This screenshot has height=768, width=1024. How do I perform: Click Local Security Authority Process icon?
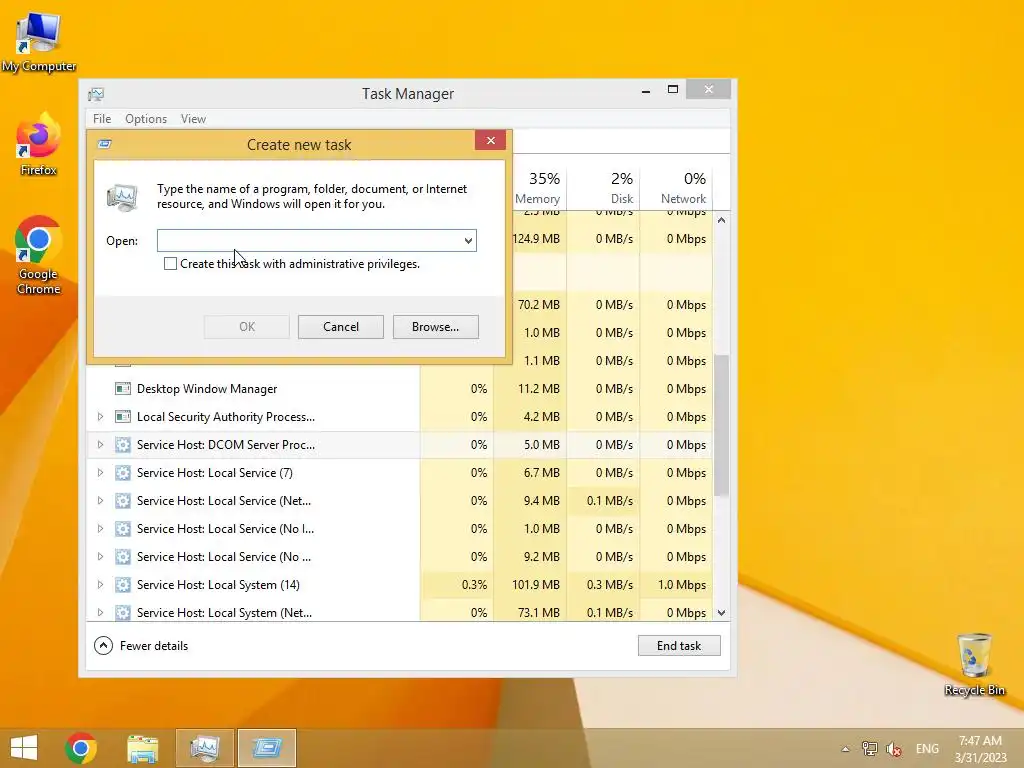click(x=123, y=417)
